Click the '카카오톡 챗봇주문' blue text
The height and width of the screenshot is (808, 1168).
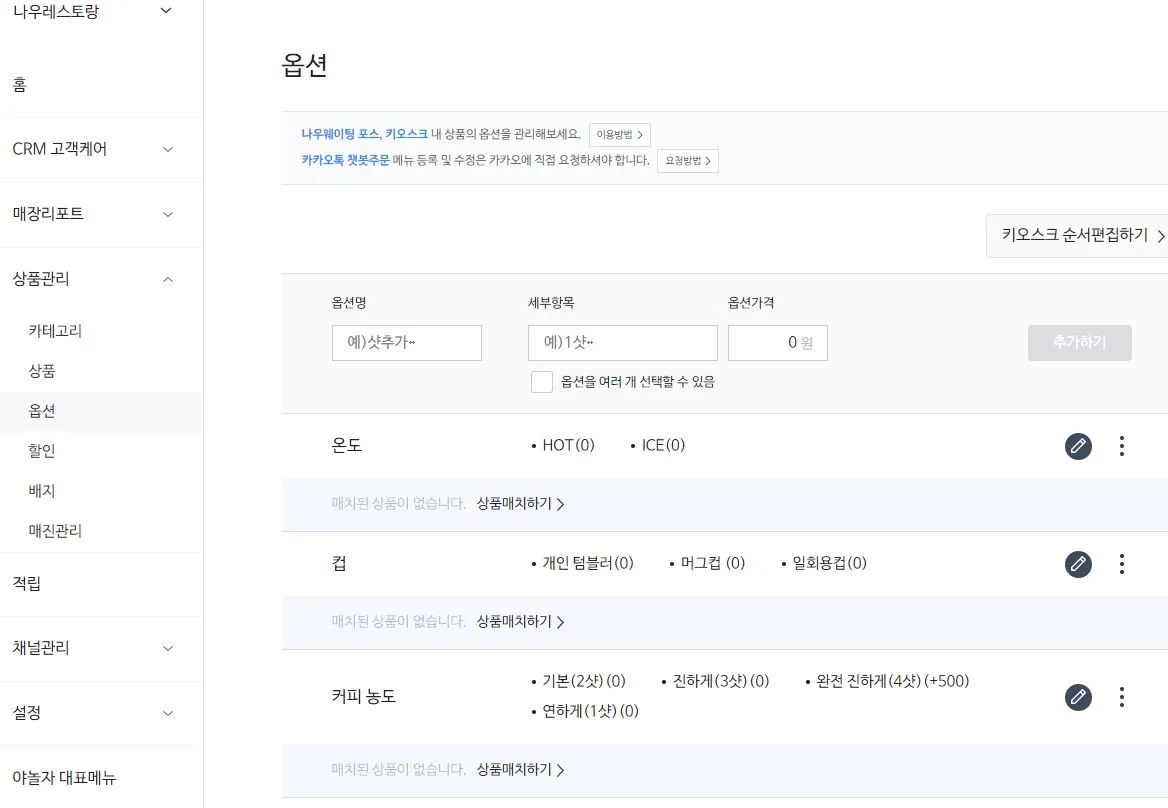pos(345,160)
